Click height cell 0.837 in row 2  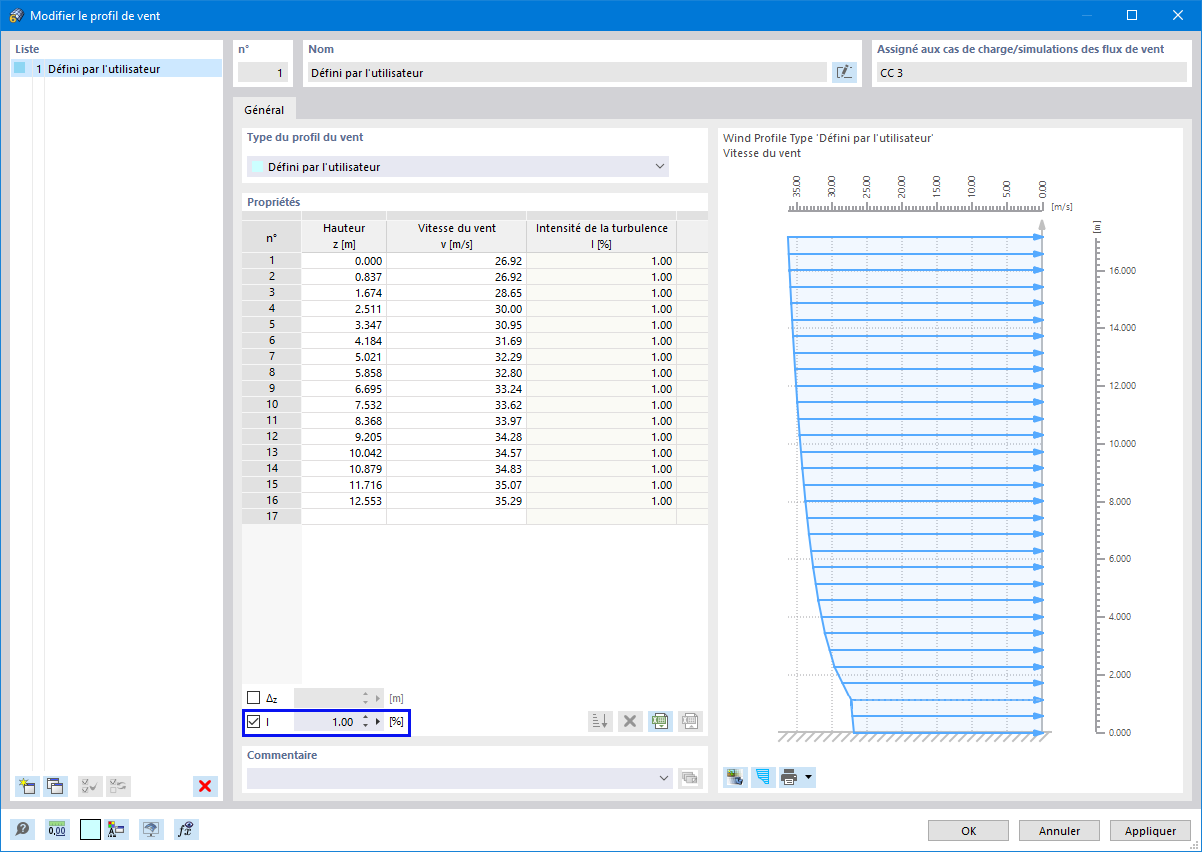pos(344,276)
